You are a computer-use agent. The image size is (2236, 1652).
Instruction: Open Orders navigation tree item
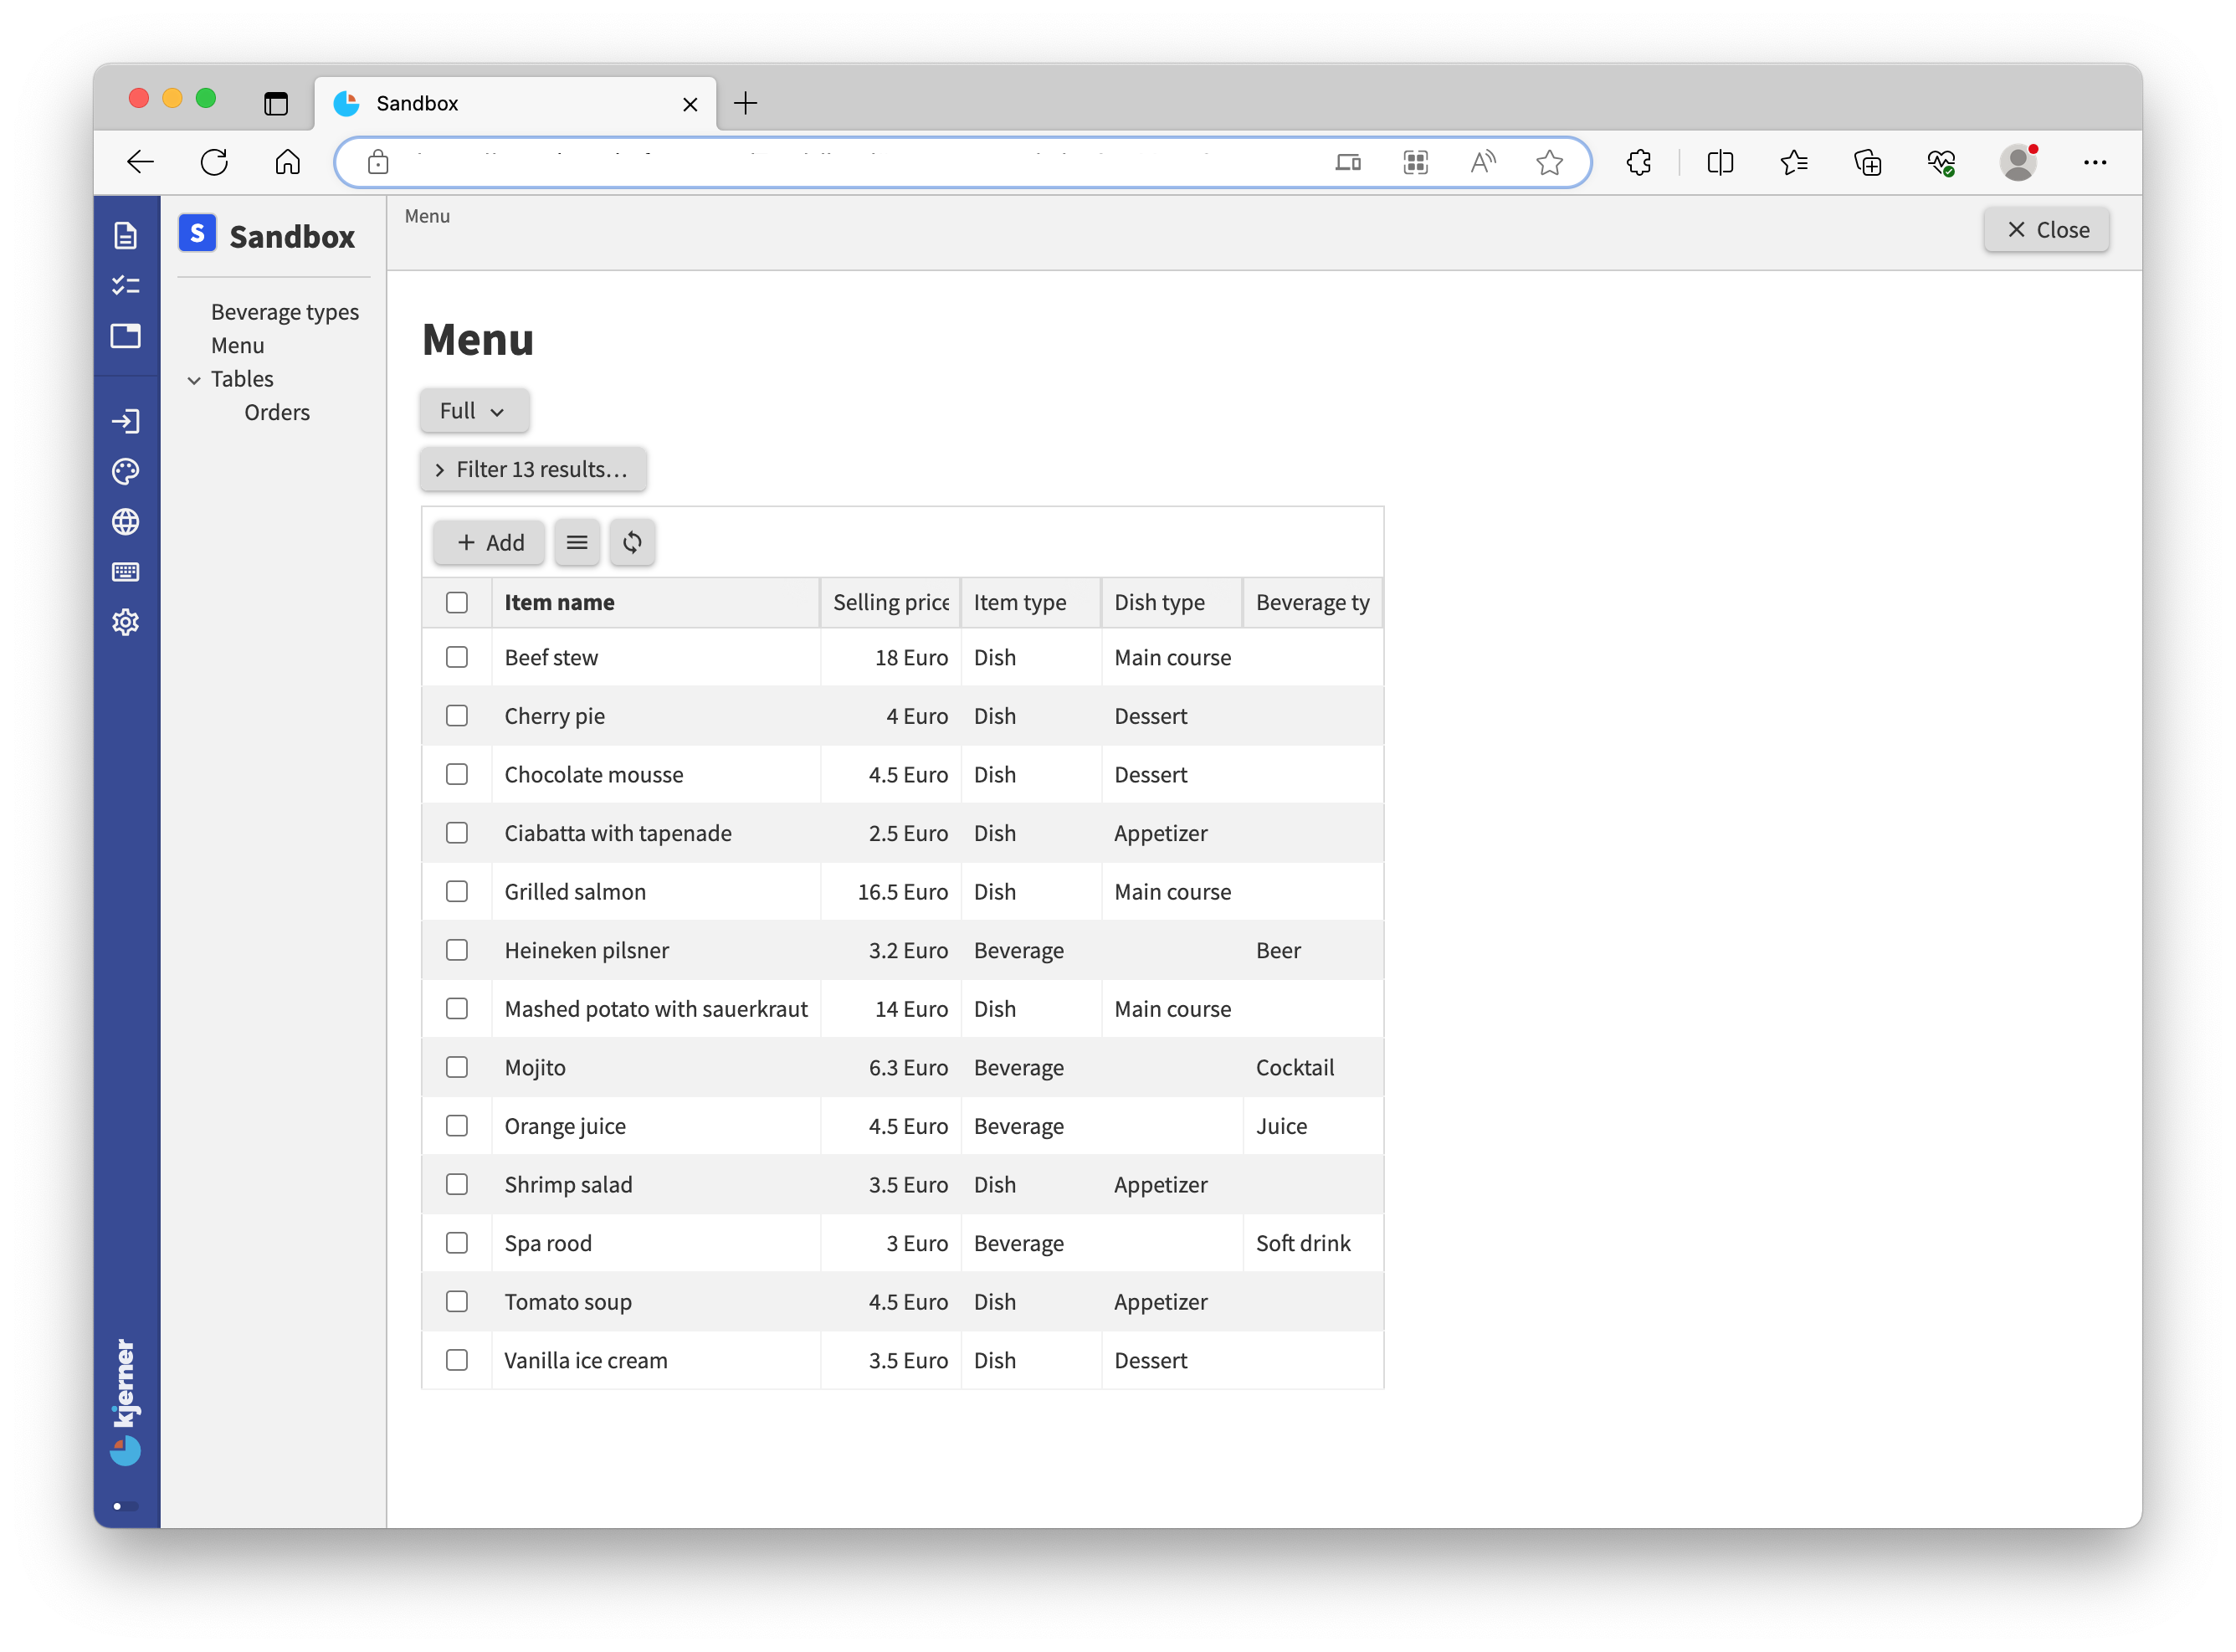[x=276, y=411]
